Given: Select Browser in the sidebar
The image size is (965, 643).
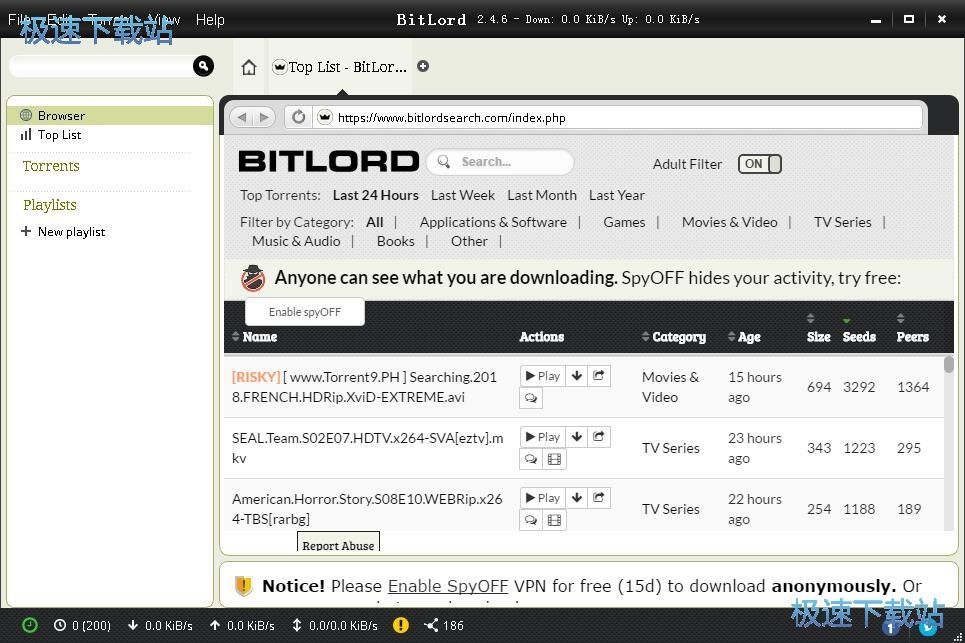Looking at the screenshot, I should pyautogui.click(x=111, y=115).
